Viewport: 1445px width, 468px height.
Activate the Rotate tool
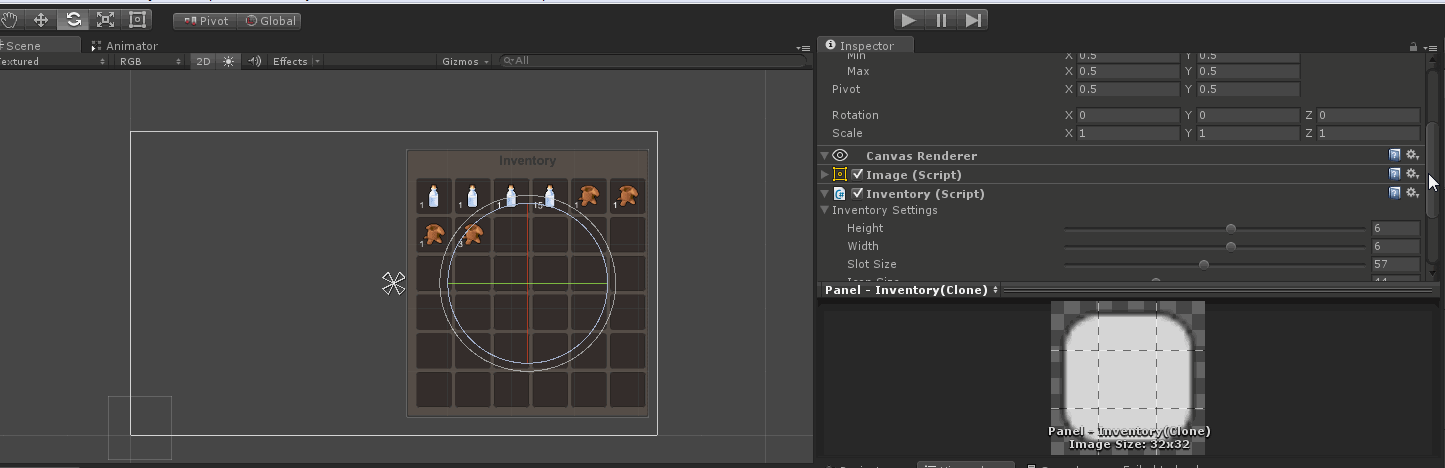click(x=73, y=20)
